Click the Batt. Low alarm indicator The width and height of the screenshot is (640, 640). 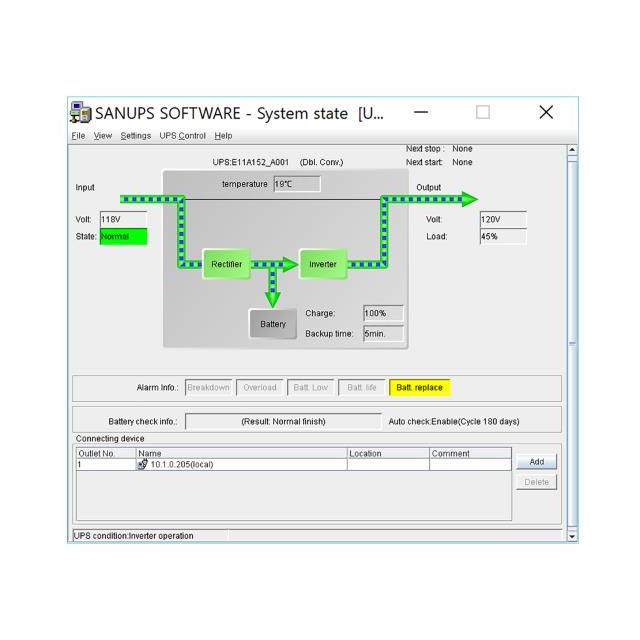311,387
